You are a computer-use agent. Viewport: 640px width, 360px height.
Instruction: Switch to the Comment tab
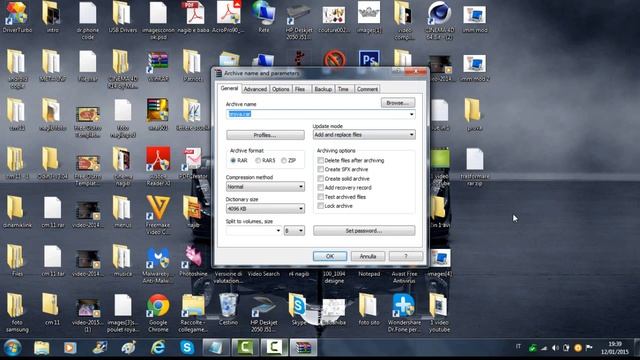(x=367, y=89)
